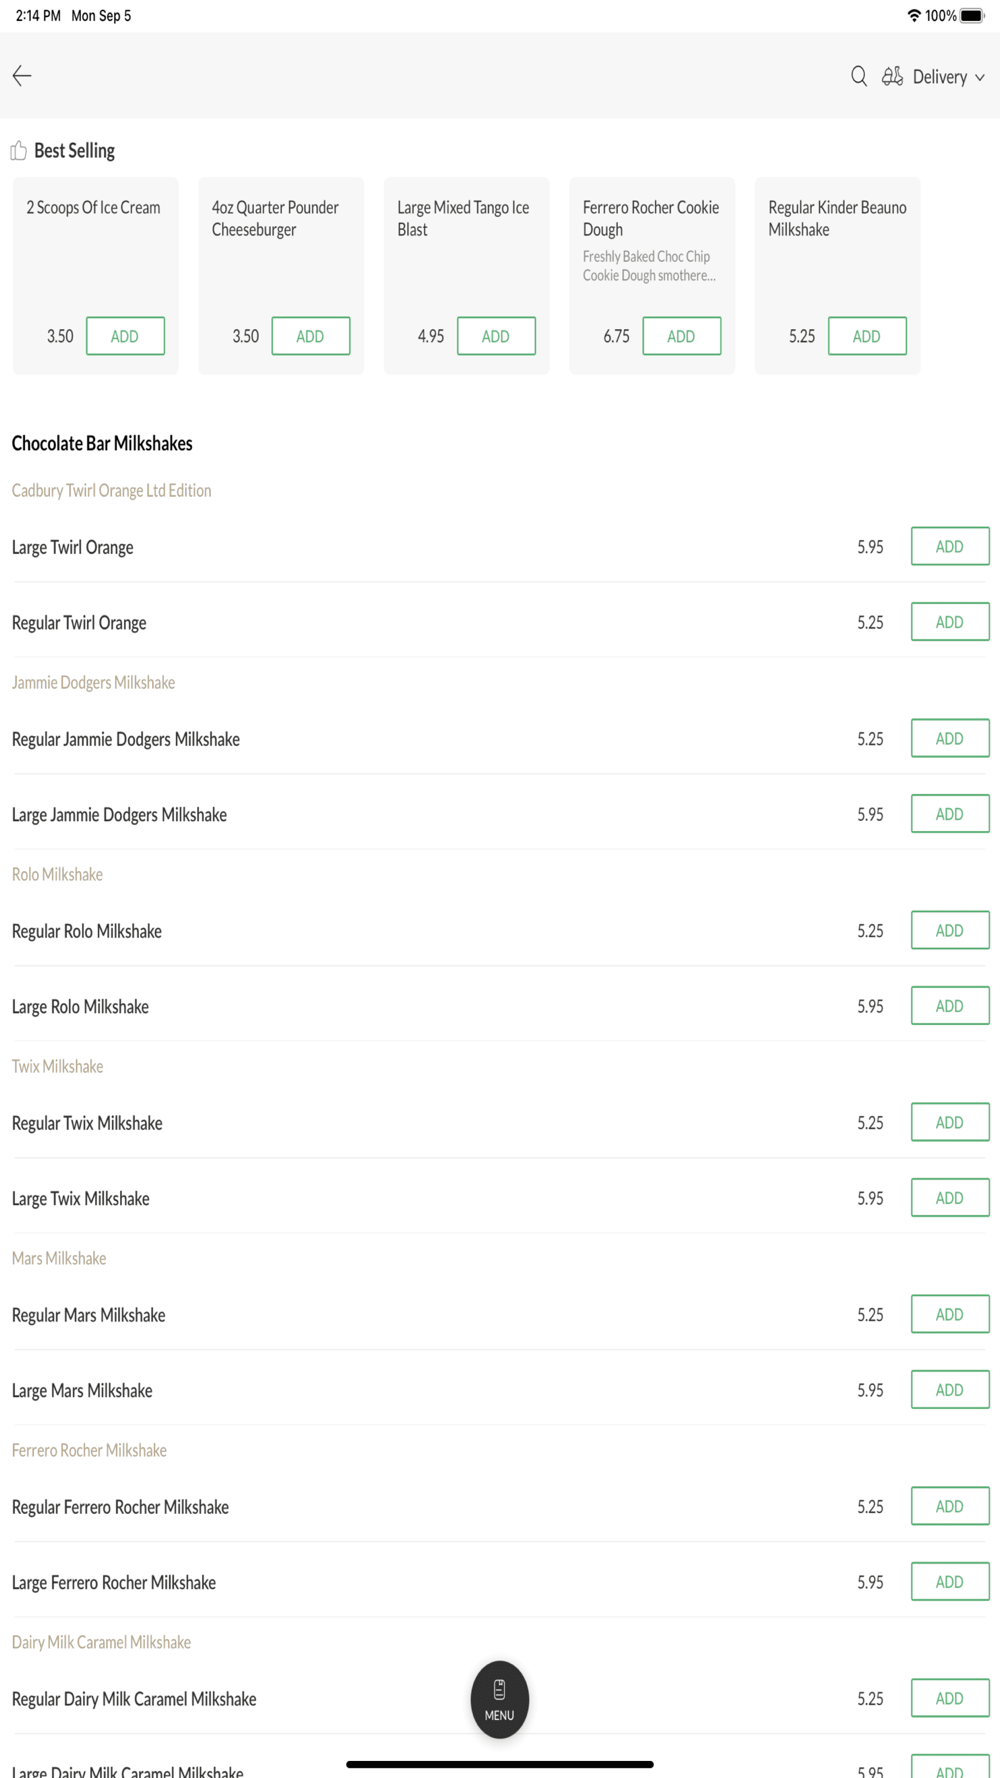Add Large Twirl Orange milkshake
The width and height of the screenshot is (1000, 1778).
(949, 547)
